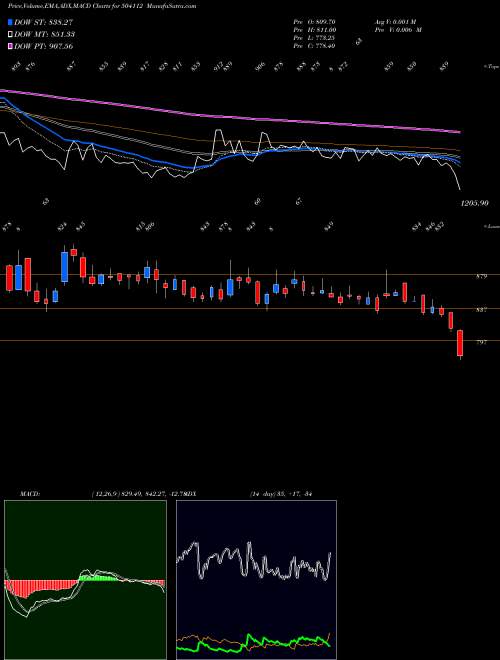Click inside the green MACD chart panel
The height and width of the screenshot is (660, 500).
85,580
